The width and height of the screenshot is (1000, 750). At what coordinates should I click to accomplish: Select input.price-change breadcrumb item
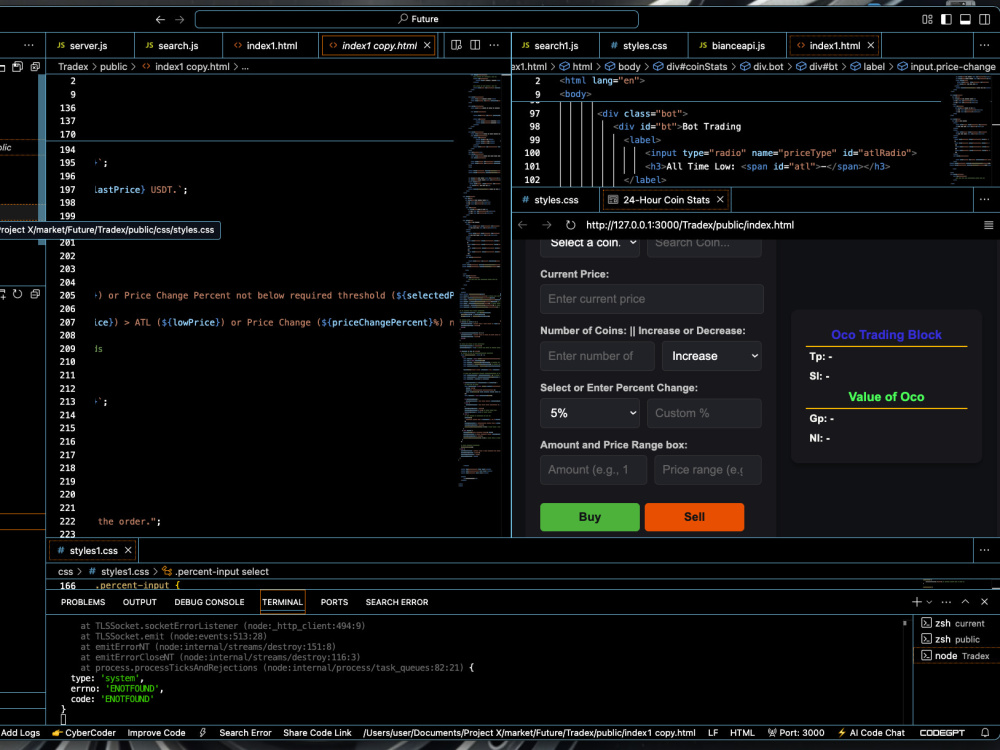(946, 66)
